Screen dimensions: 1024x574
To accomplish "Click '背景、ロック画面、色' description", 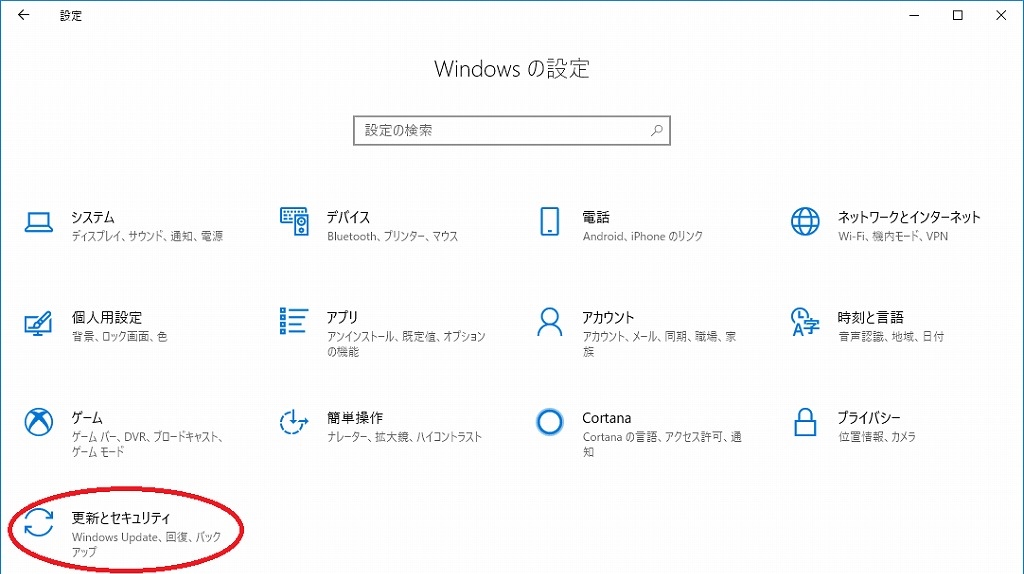I will click(120, 336).
